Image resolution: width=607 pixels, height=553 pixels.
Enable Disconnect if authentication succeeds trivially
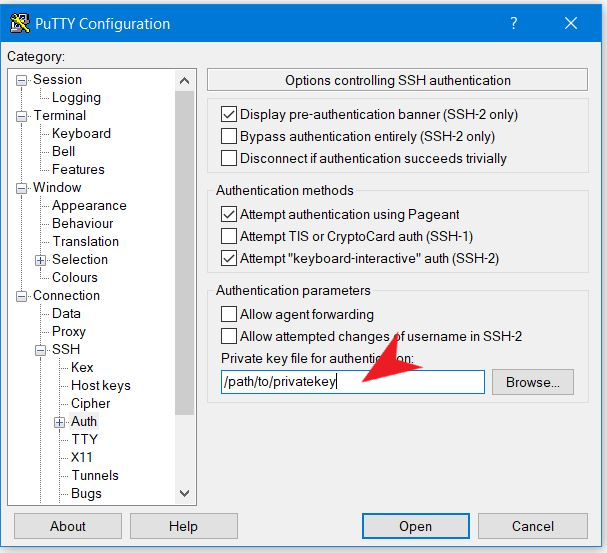(x=229, y=158)
